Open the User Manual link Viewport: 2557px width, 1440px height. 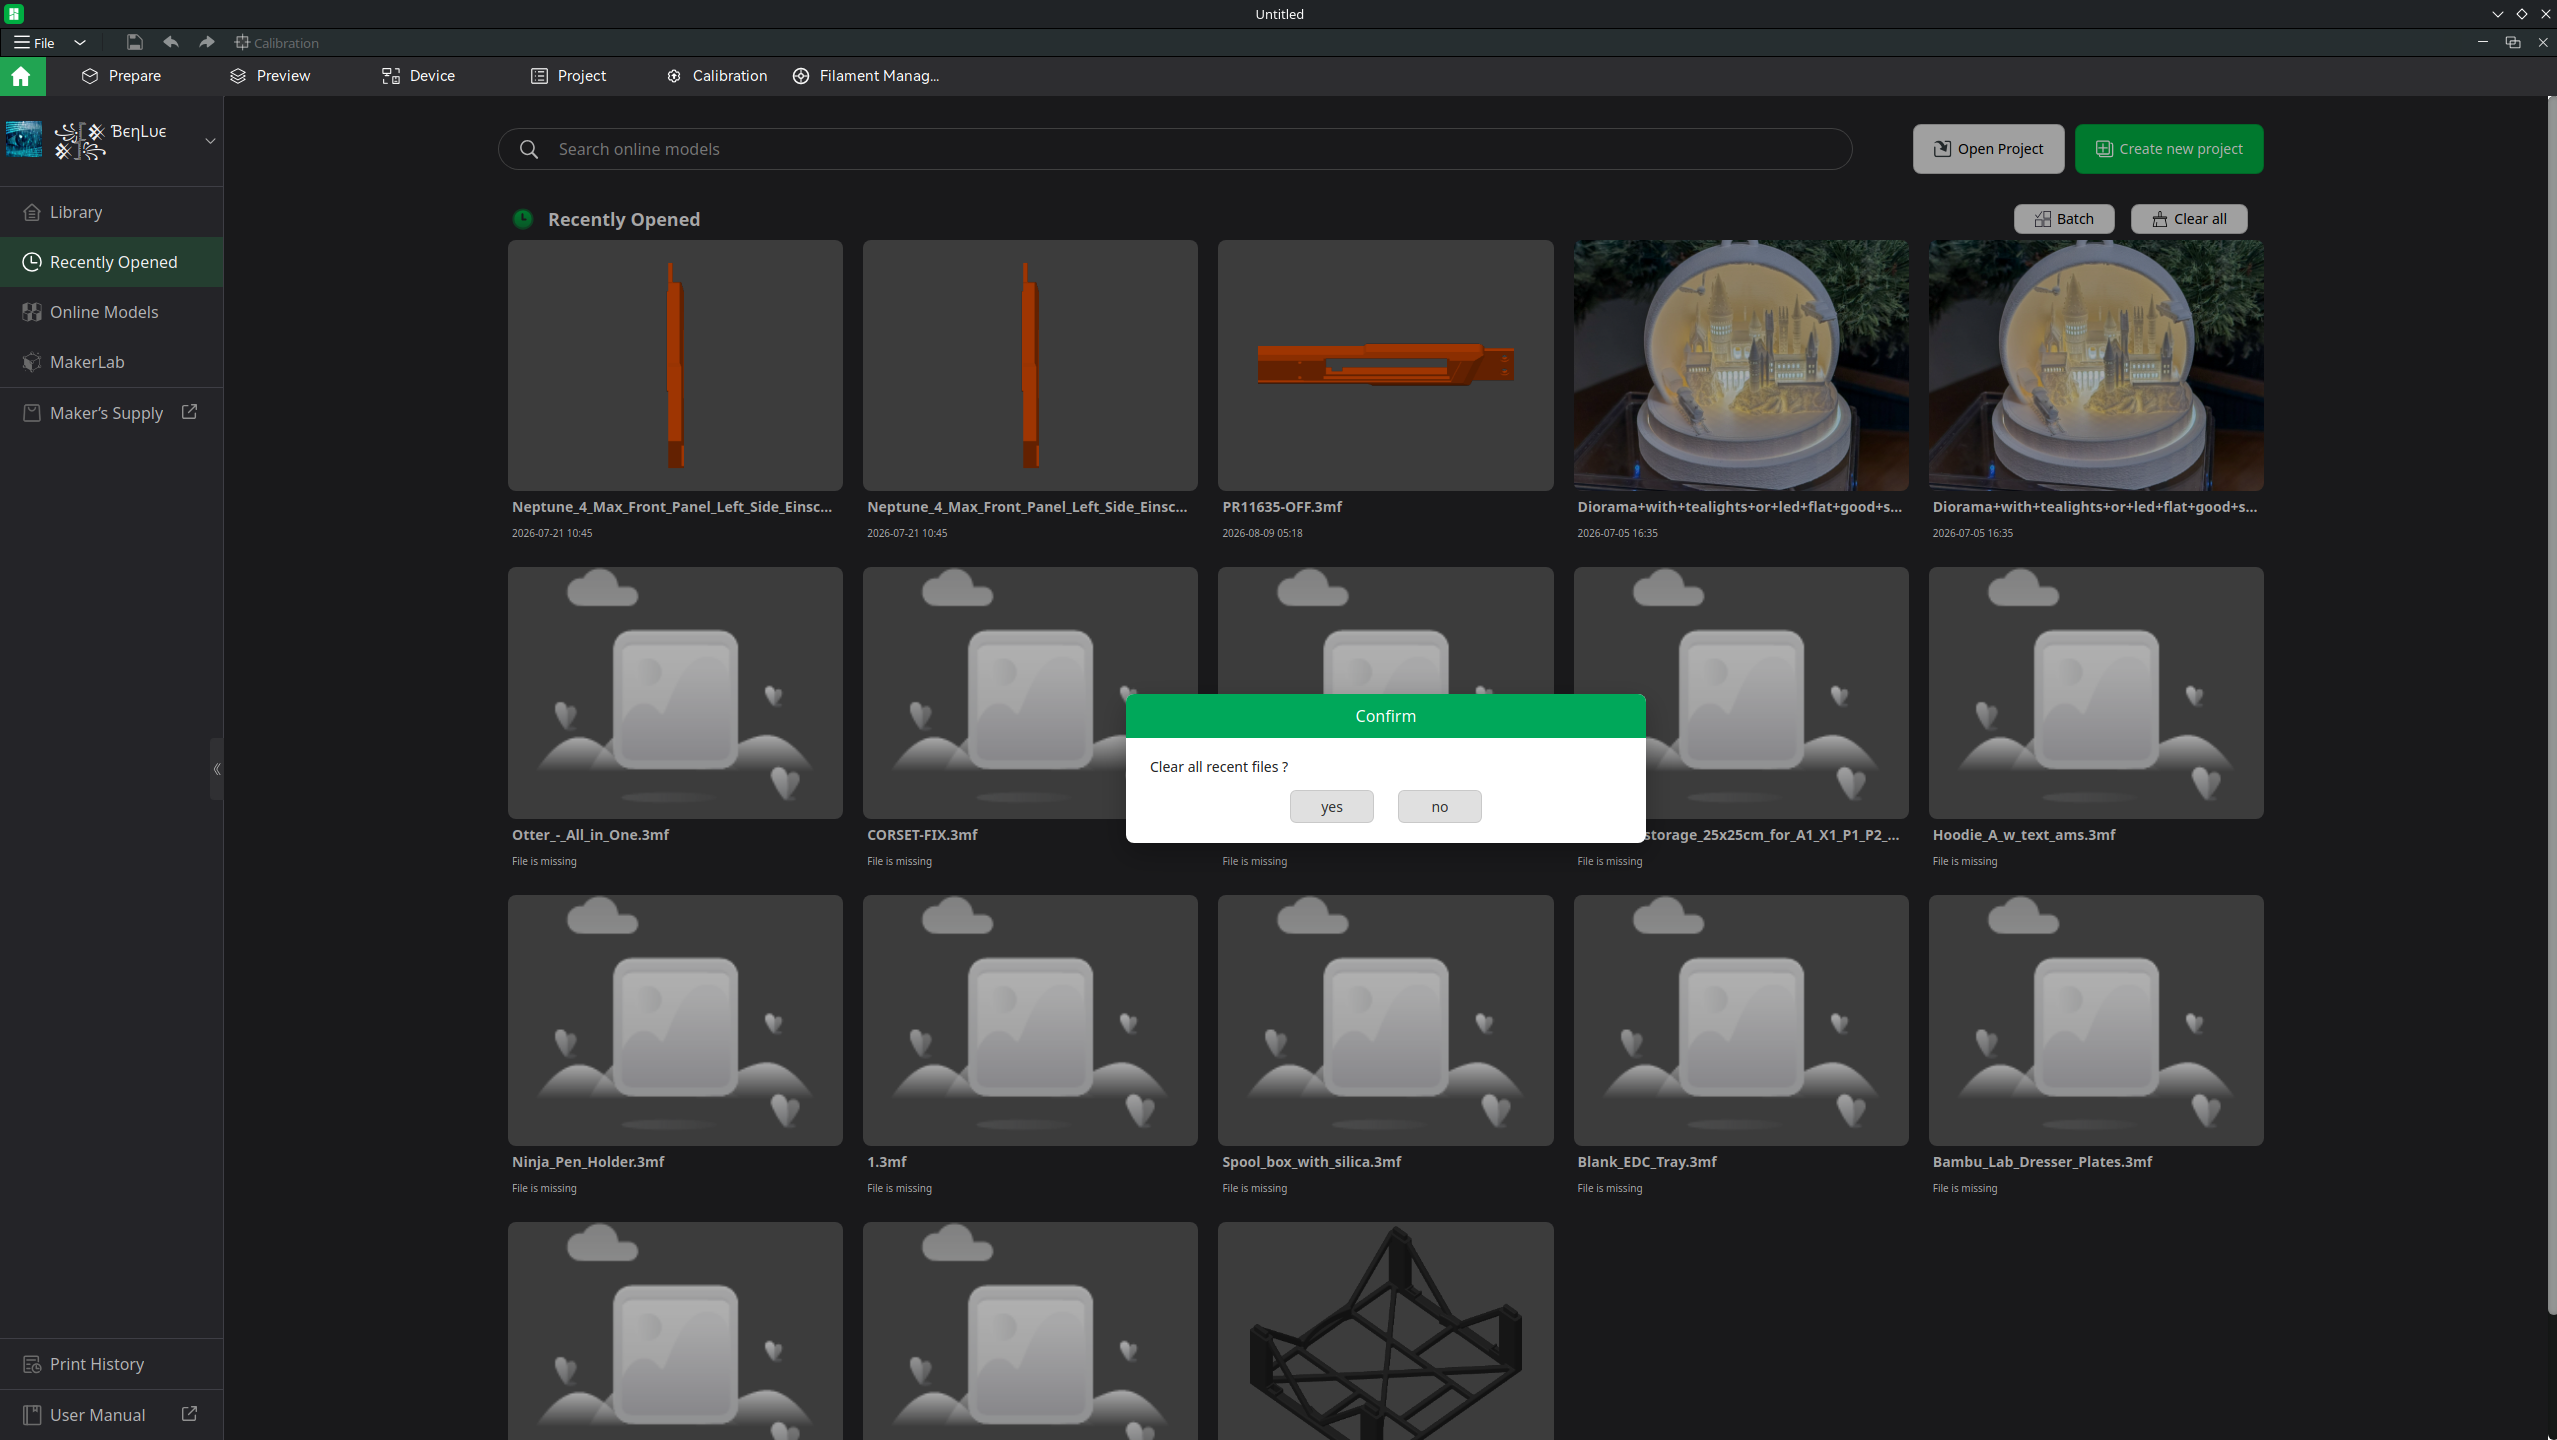point(112,1415)
